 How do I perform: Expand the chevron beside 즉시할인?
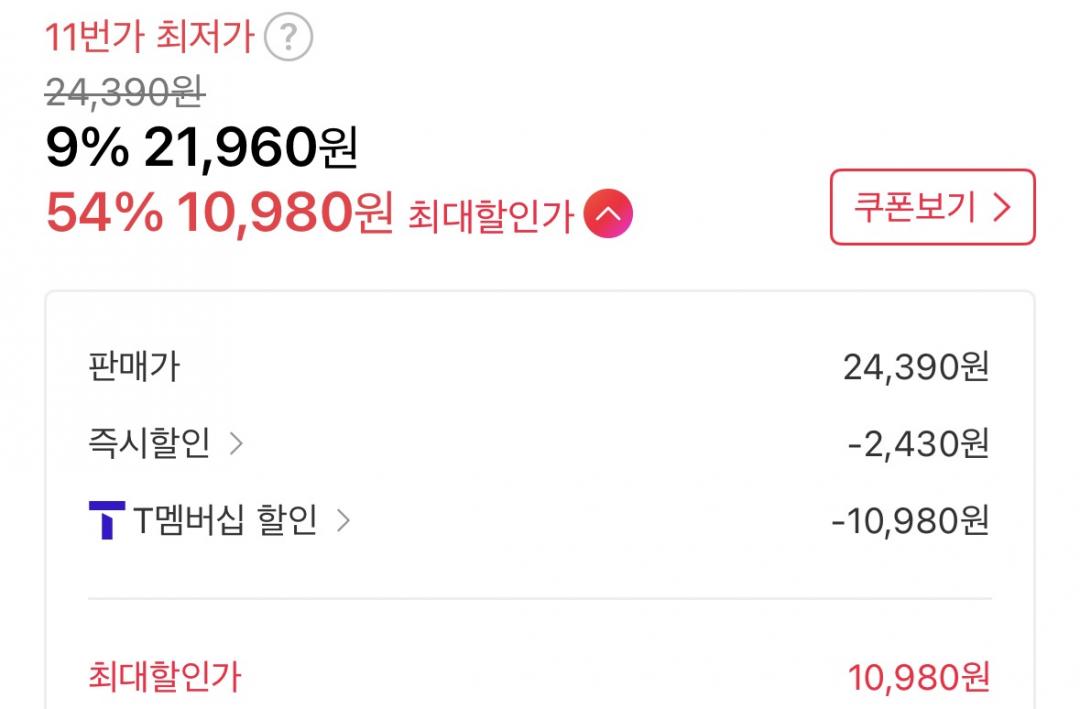point(236,443)
